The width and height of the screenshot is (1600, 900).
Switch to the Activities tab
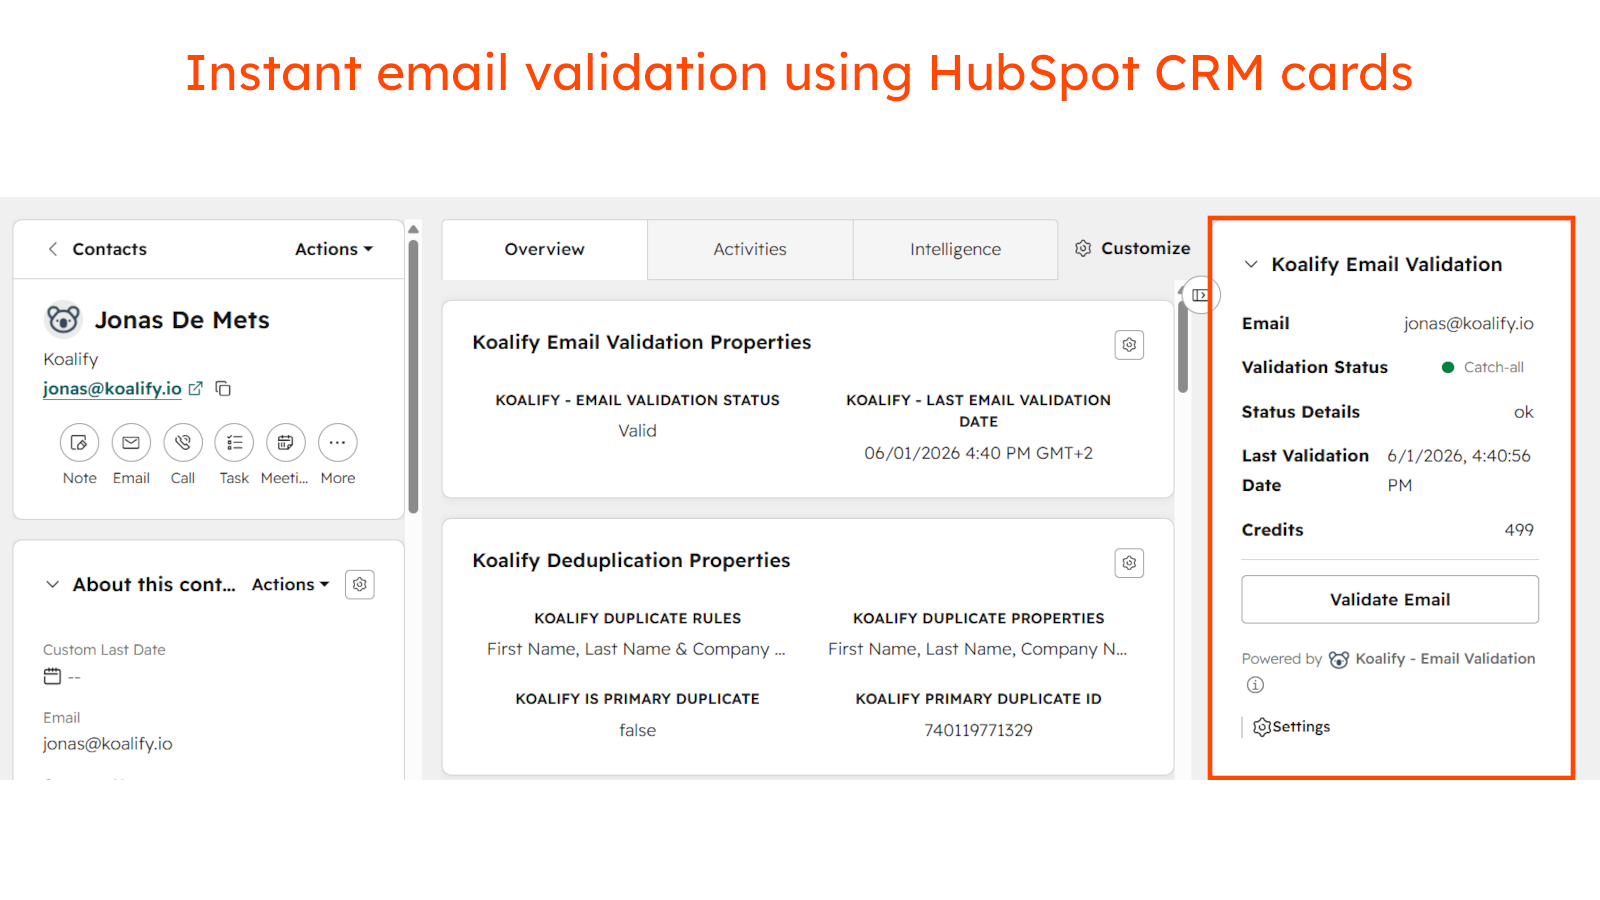(750, 249)
